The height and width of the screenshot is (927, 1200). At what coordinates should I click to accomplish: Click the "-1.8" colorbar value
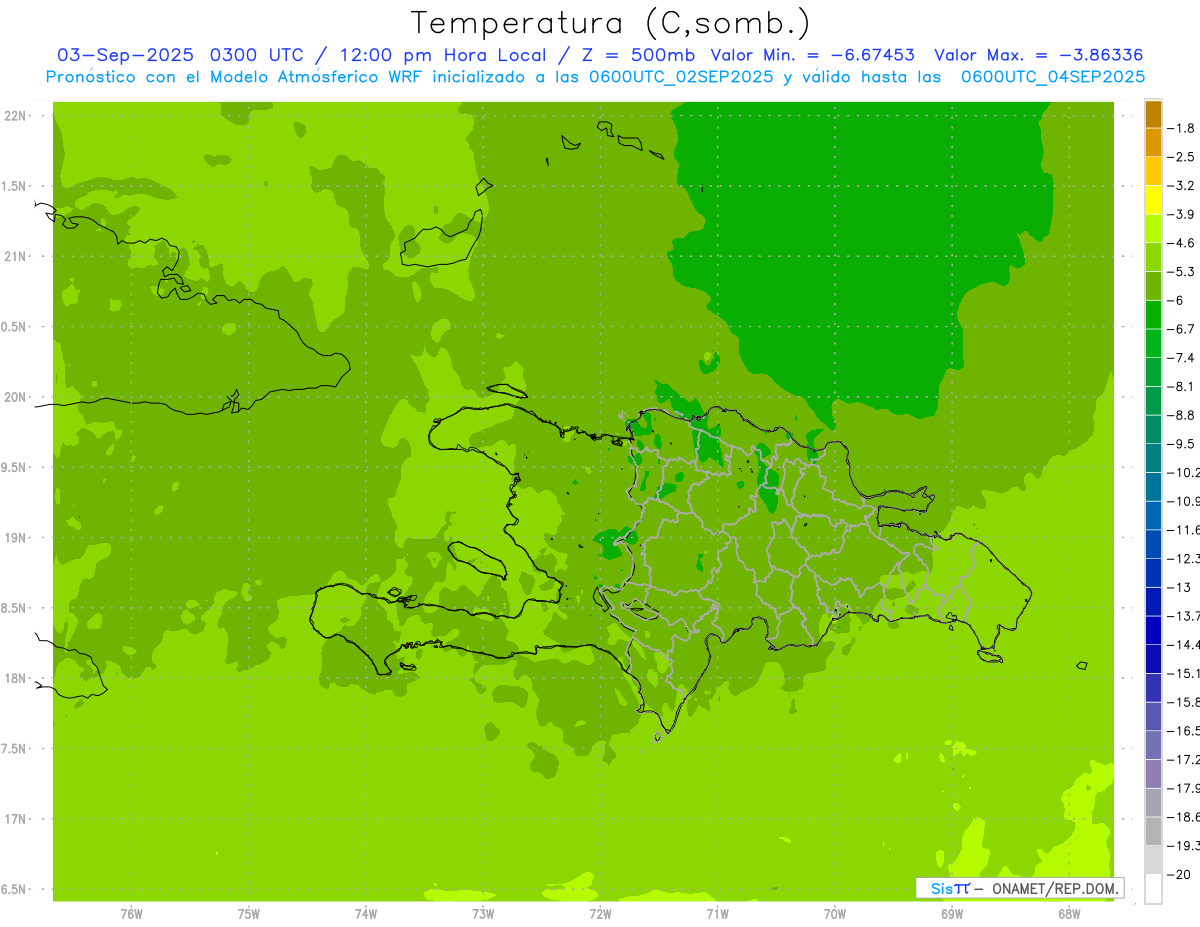[x=1180, y=128]
